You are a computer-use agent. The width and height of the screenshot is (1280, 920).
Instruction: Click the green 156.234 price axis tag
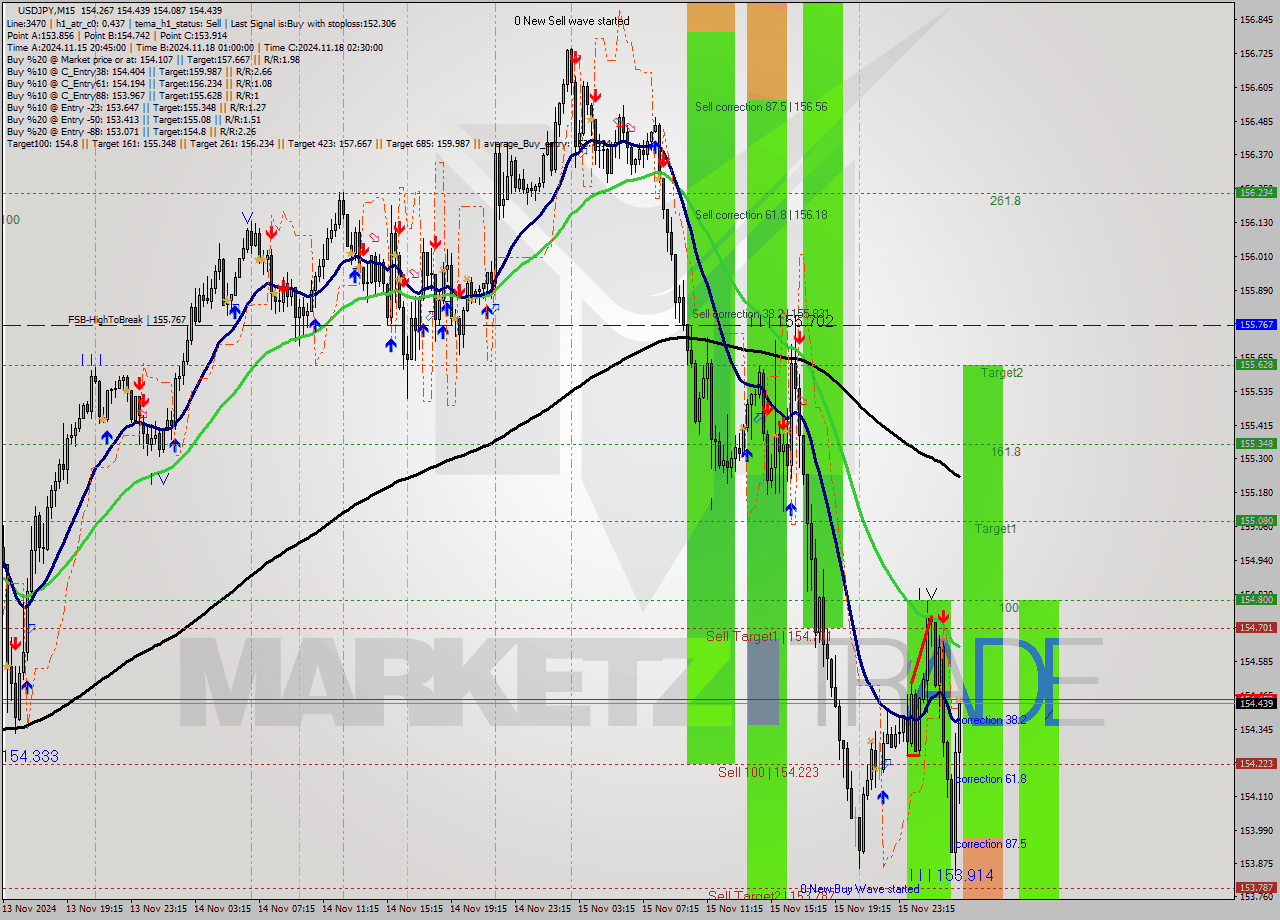(x=1256, y=192)
